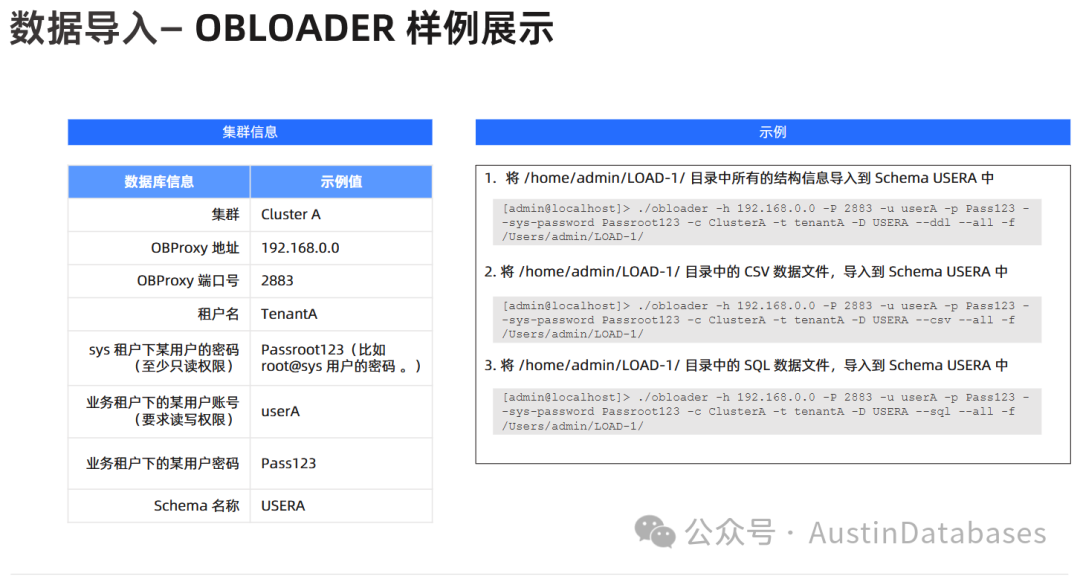This screenshot has width=1080, height=576.
Task: Click example 1 heading about 结构信息导入
Action: pos(739,178)
